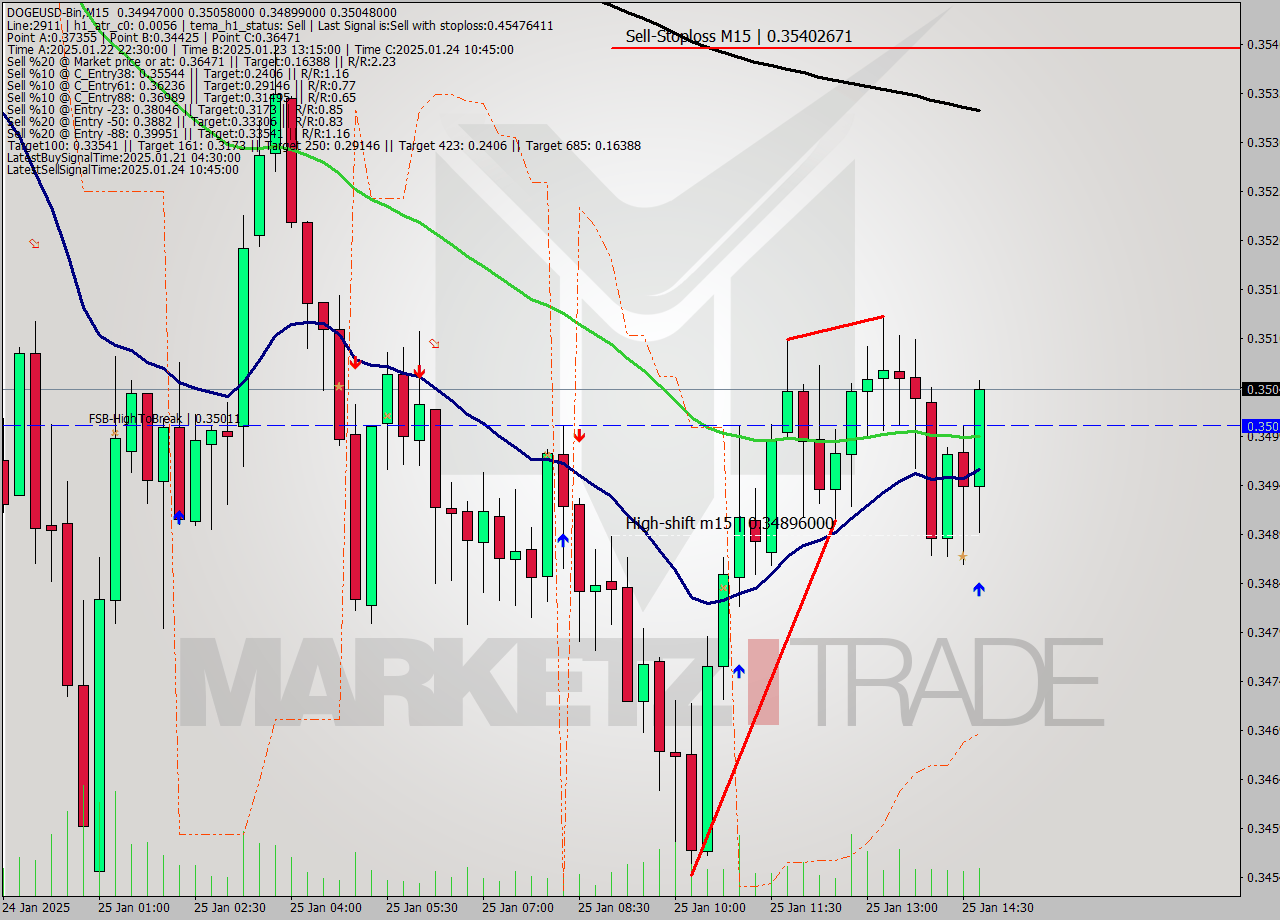The image size is (1280, 920).
Task: Click the 25 Jan 14:30 time axis label
Action: tap(997, 907)
